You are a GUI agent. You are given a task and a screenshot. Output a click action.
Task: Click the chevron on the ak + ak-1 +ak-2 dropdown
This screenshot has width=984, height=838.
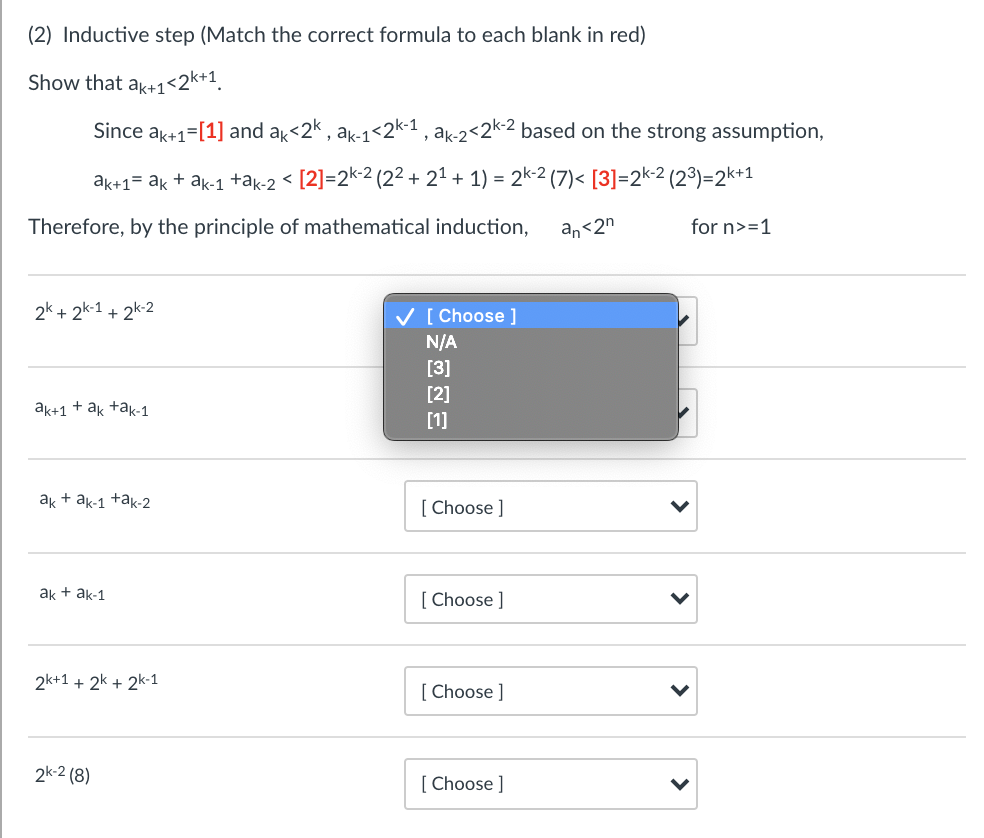681,506
